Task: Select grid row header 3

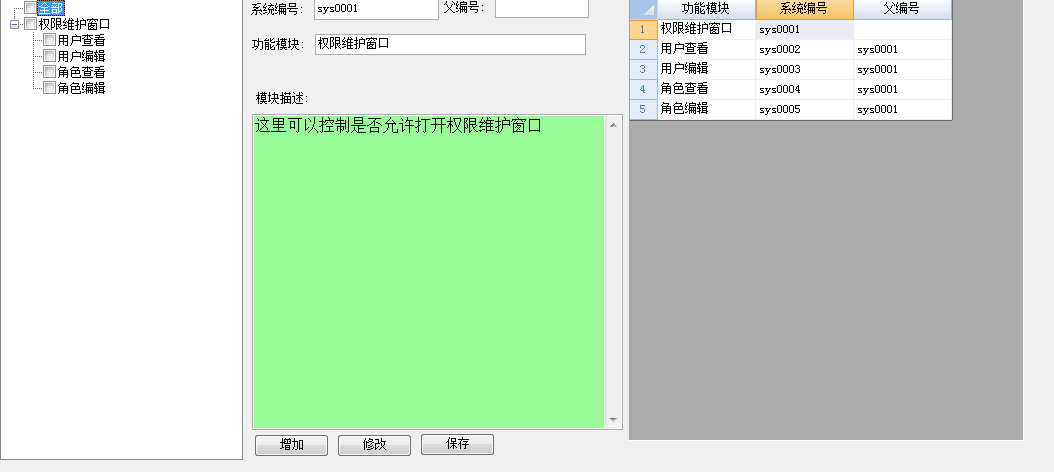Action: [643, 70]
